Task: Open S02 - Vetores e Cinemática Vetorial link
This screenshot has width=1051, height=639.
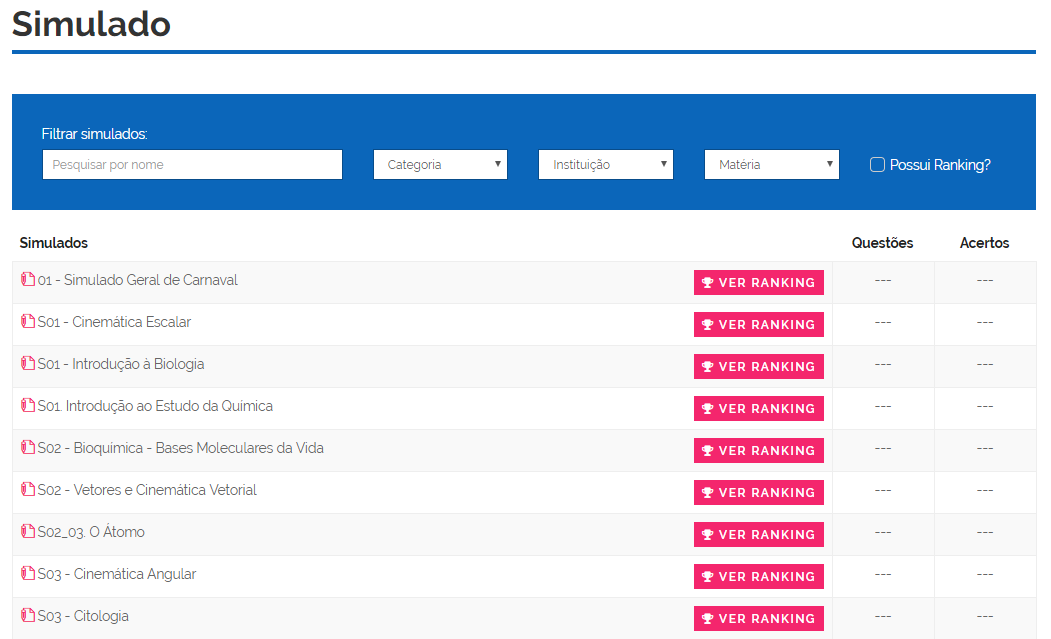Action: [x=147, y=490]
